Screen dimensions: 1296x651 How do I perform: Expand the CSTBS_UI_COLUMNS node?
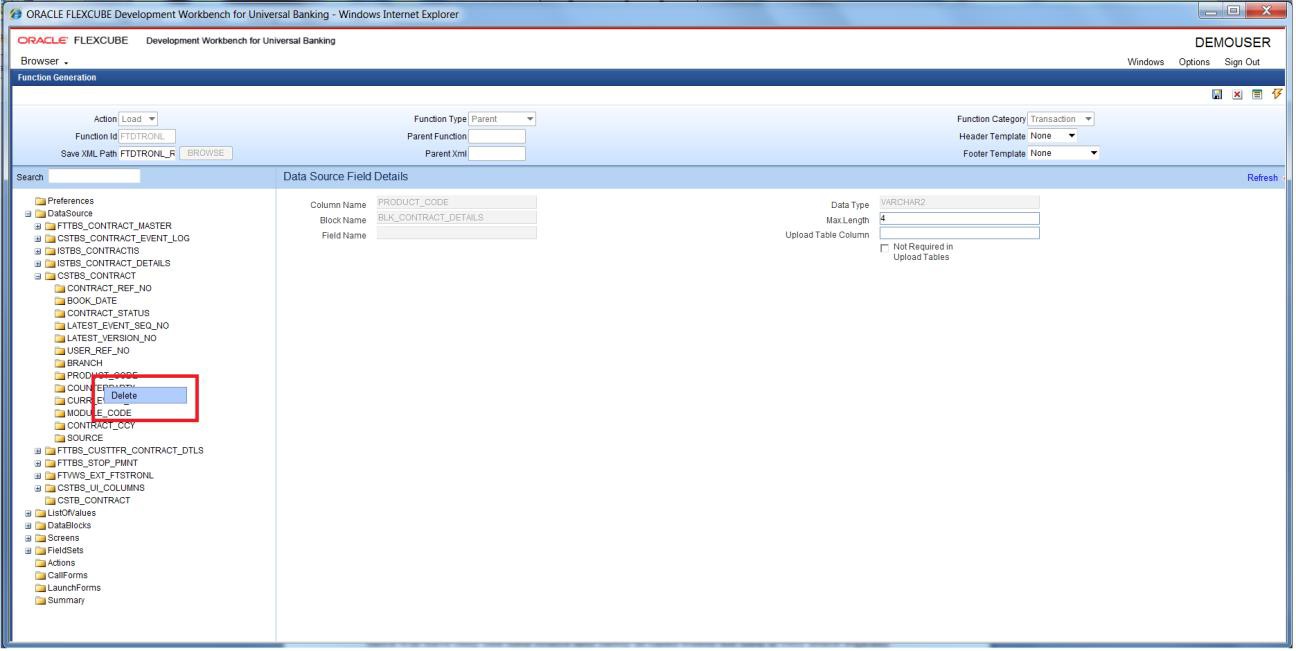click(x=37, y=488)
